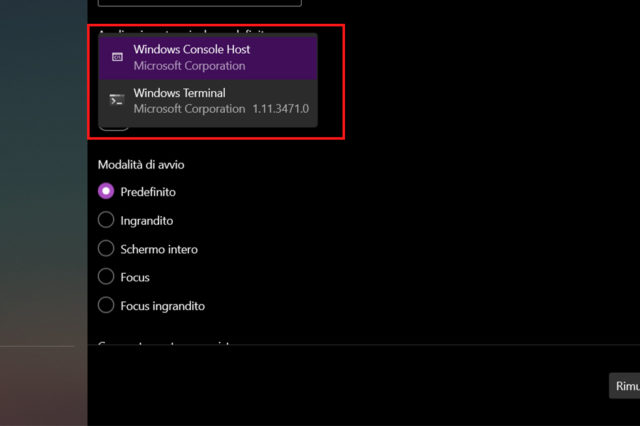The height and width of the screenshot is (426, 640).
Task: Click the Windows Terminal version number 1.11.3471.0
Action: click(x=281, y=108)
